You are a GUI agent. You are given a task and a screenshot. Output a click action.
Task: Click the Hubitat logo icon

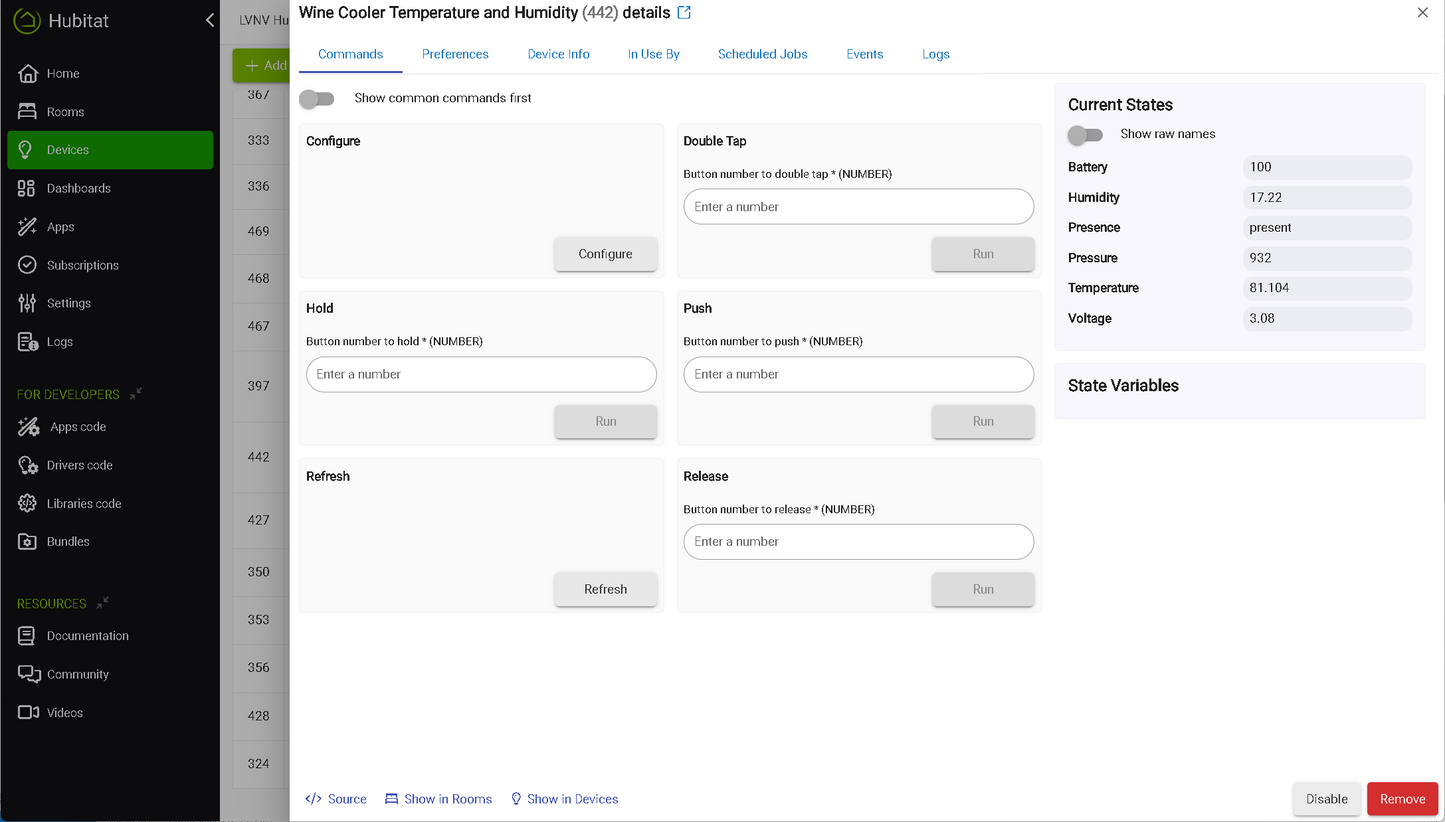pos(26,20)
